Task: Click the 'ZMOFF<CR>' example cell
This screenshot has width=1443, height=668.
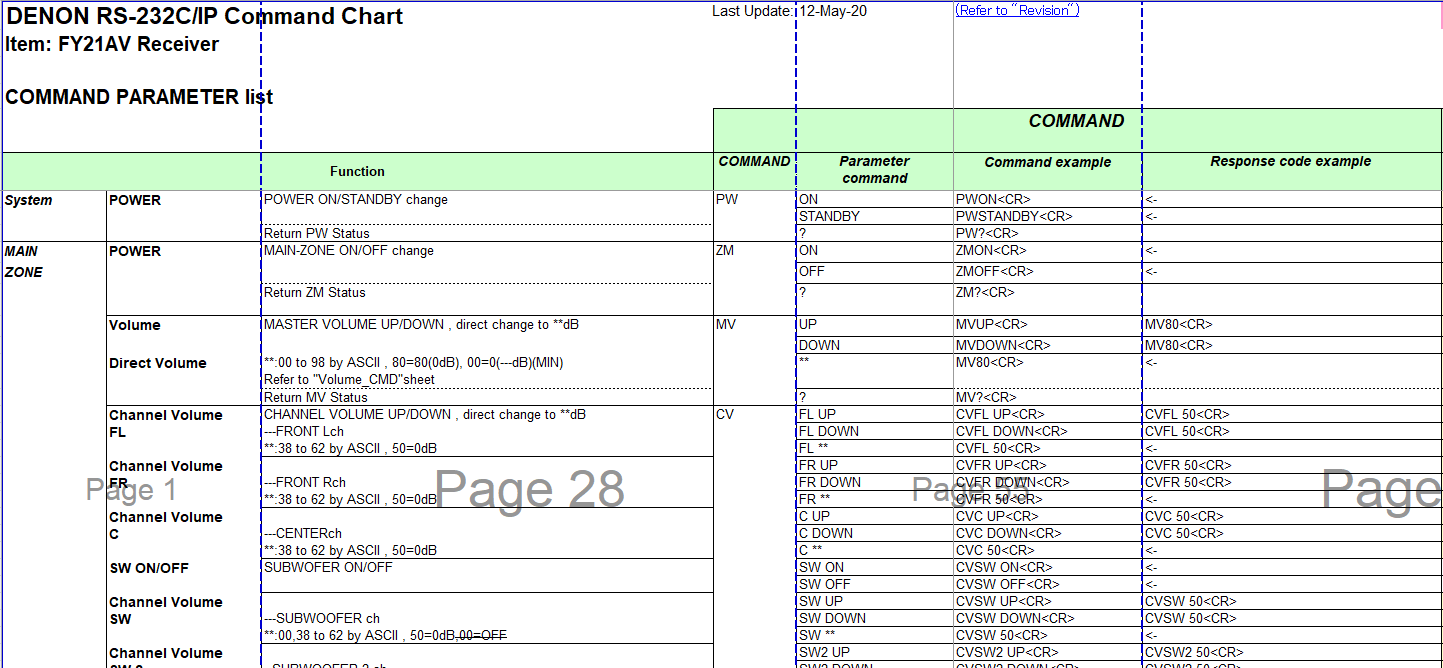Action: click(1047, 272)
